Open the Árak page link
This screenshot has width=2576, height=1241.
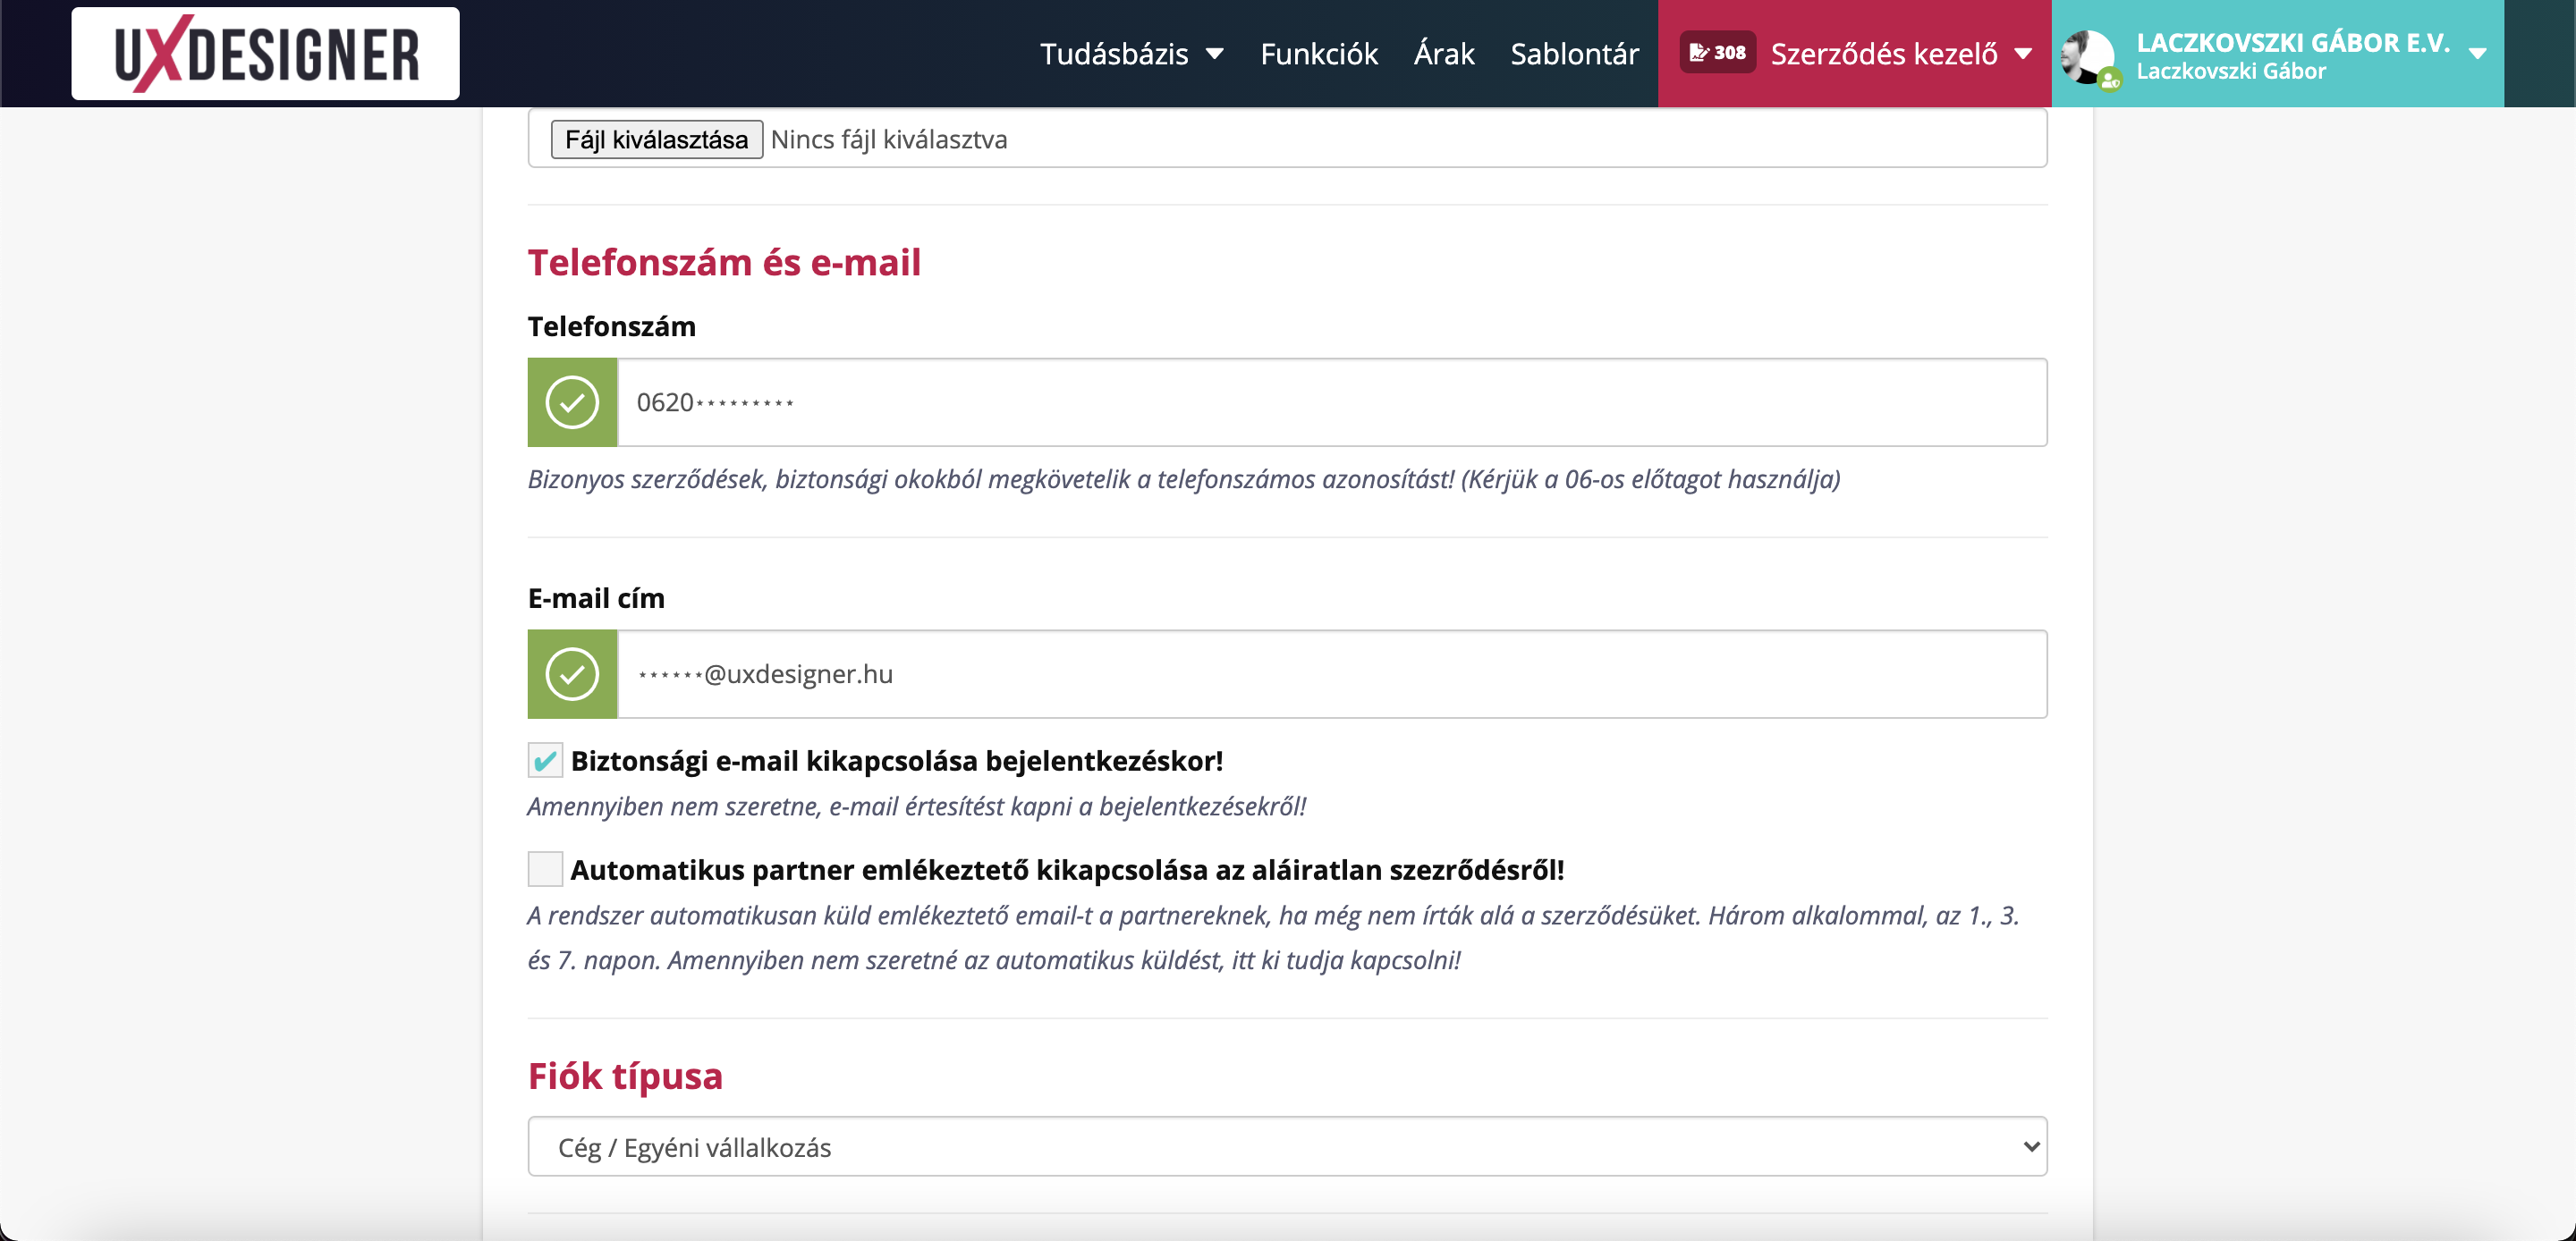(x=1443, y=54)
